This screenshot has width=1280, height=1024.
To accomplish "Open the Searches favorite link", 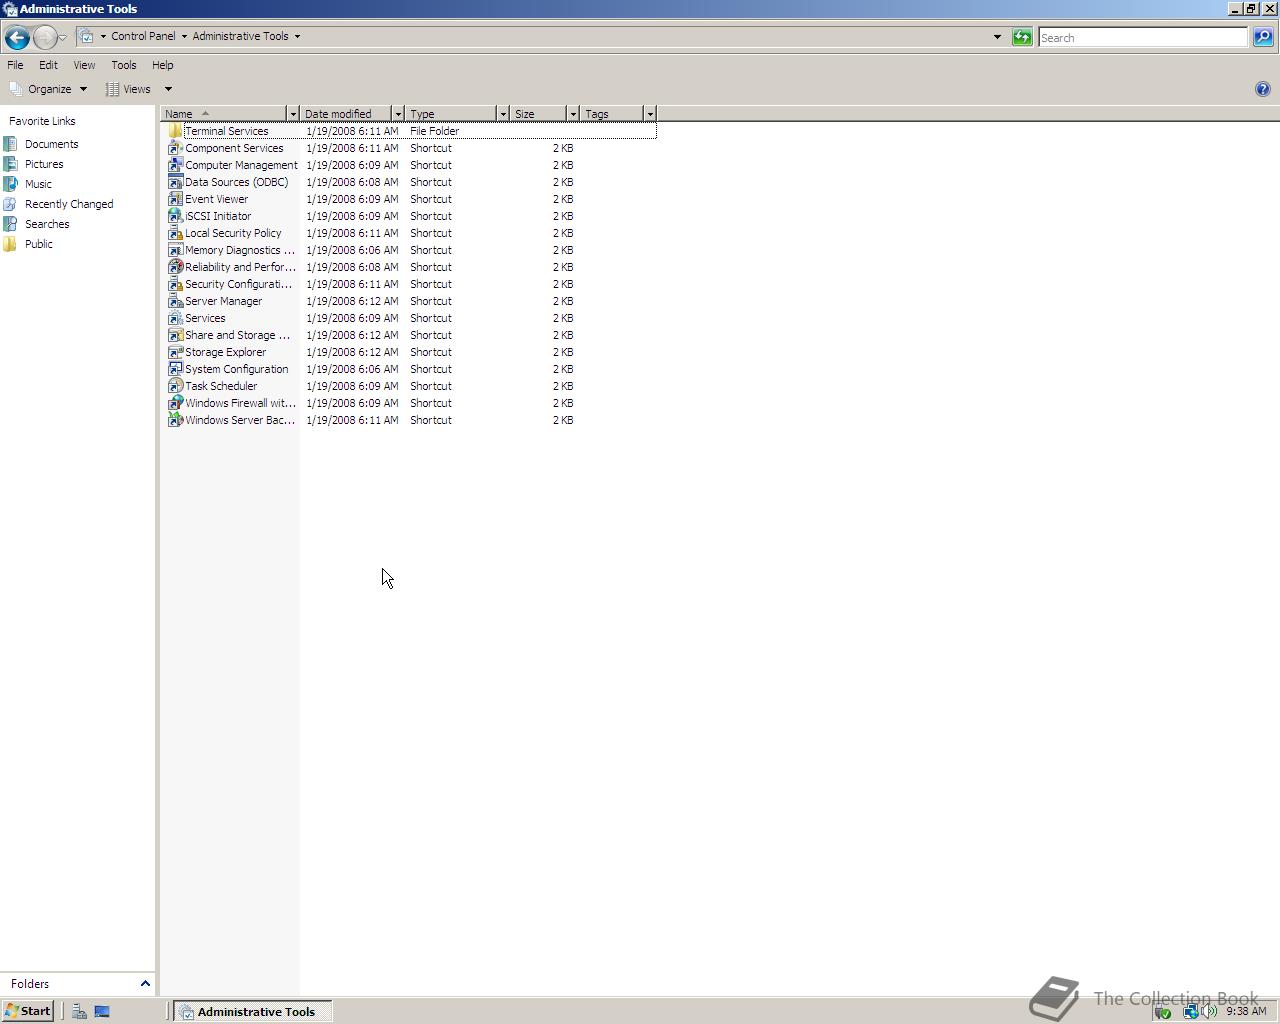I will [47, 224].
